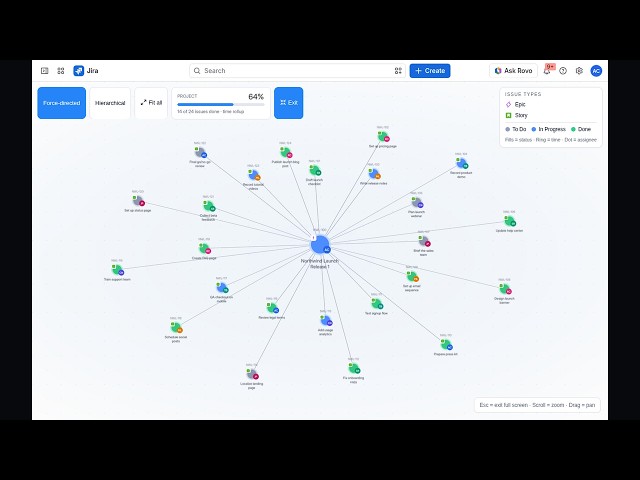
Task: Open the search filter icon in search box
Action: point(398,71)
